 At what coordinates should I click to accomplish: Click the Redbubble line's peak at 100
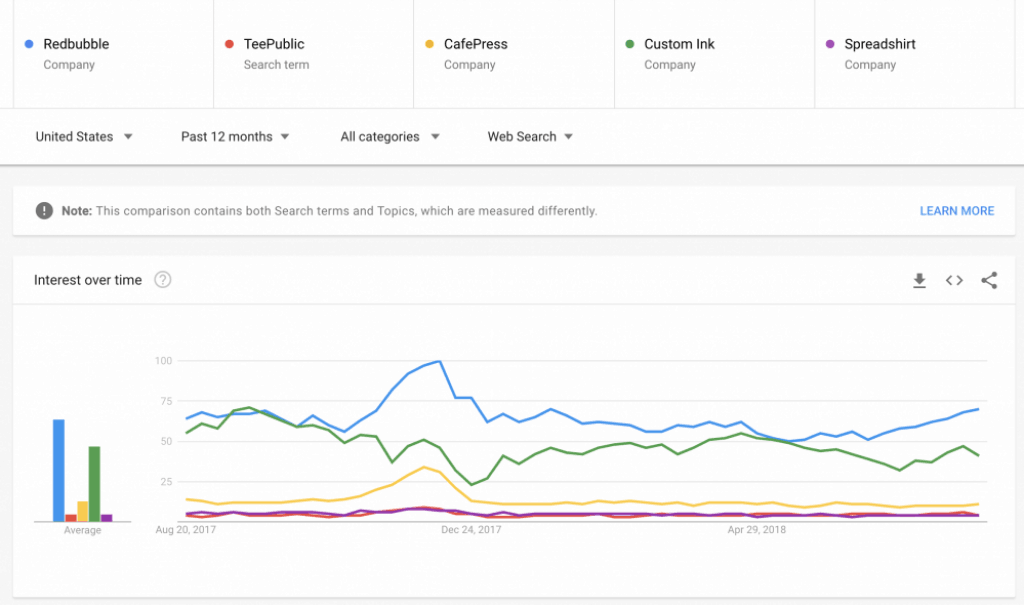439,361
